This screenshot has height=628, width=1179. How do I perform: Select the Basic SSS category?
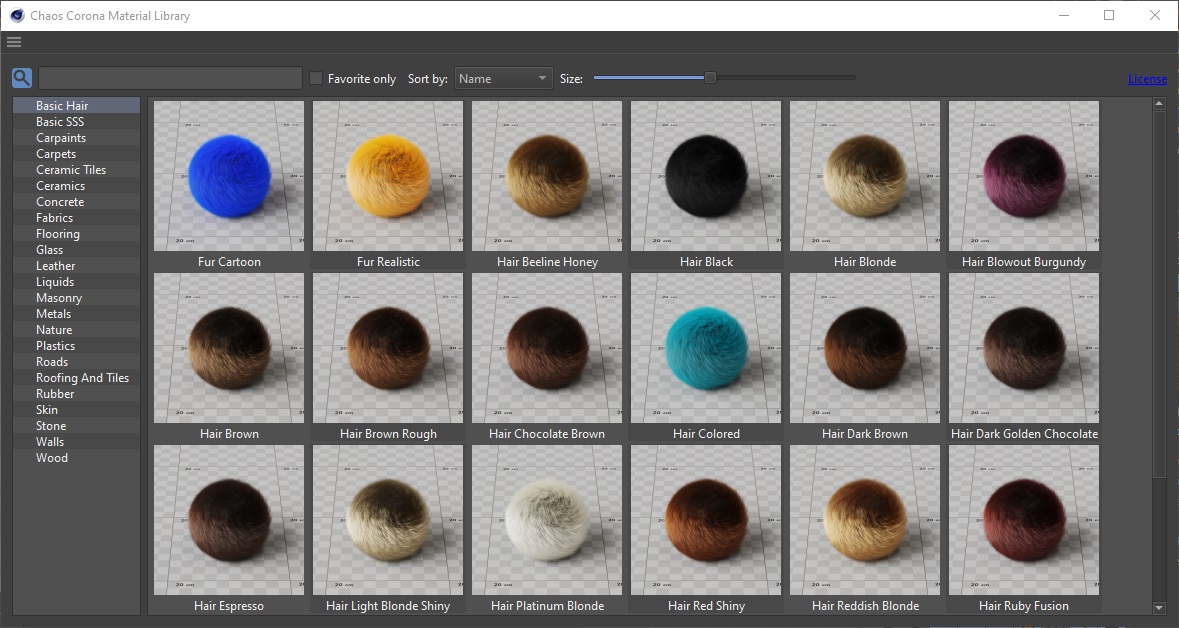pyautogui.click(x=76, y=122)
